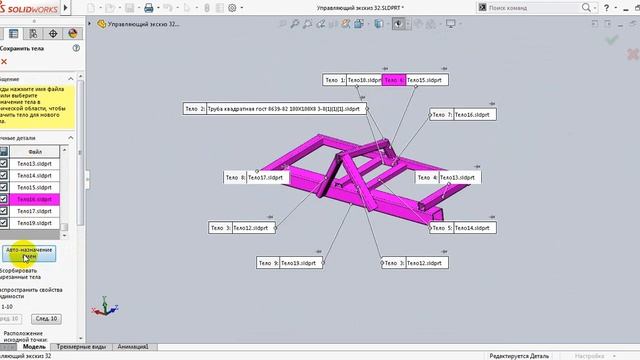Click the parts list scroll up arrow
The height and width of the screenshot is (360, 640).
tap(64, 150)
